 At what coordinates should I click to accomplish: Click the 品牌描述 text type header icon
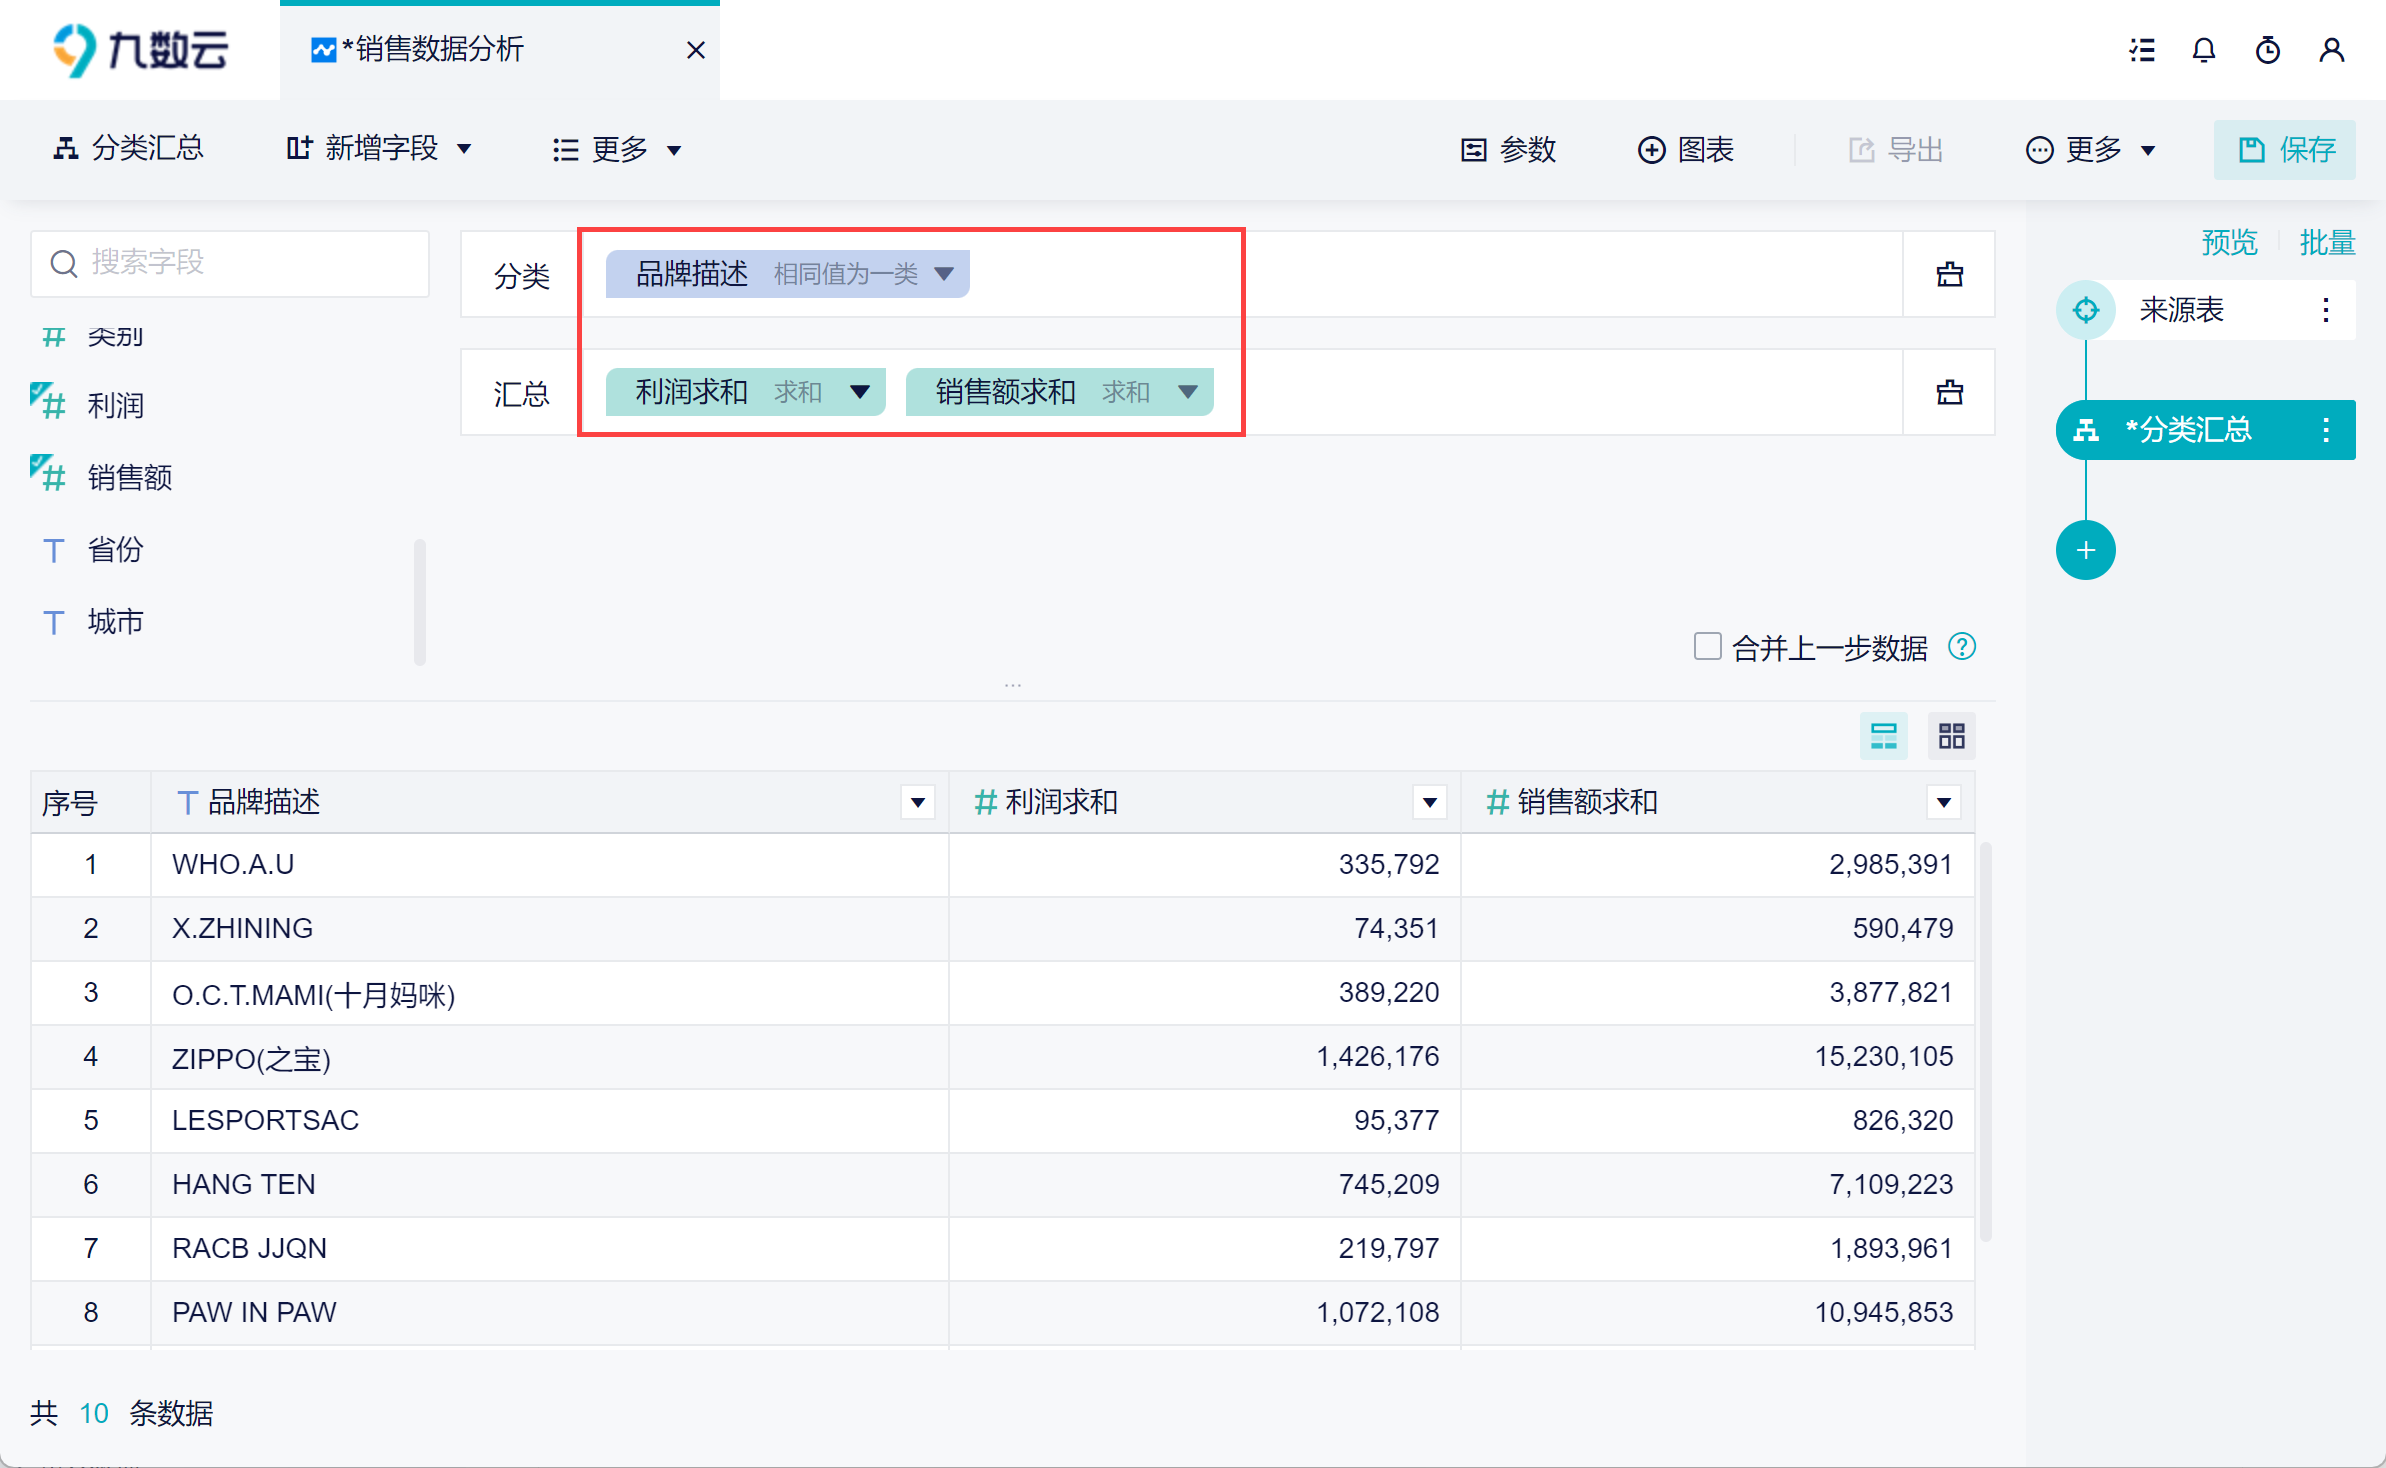tap(186, 802)
